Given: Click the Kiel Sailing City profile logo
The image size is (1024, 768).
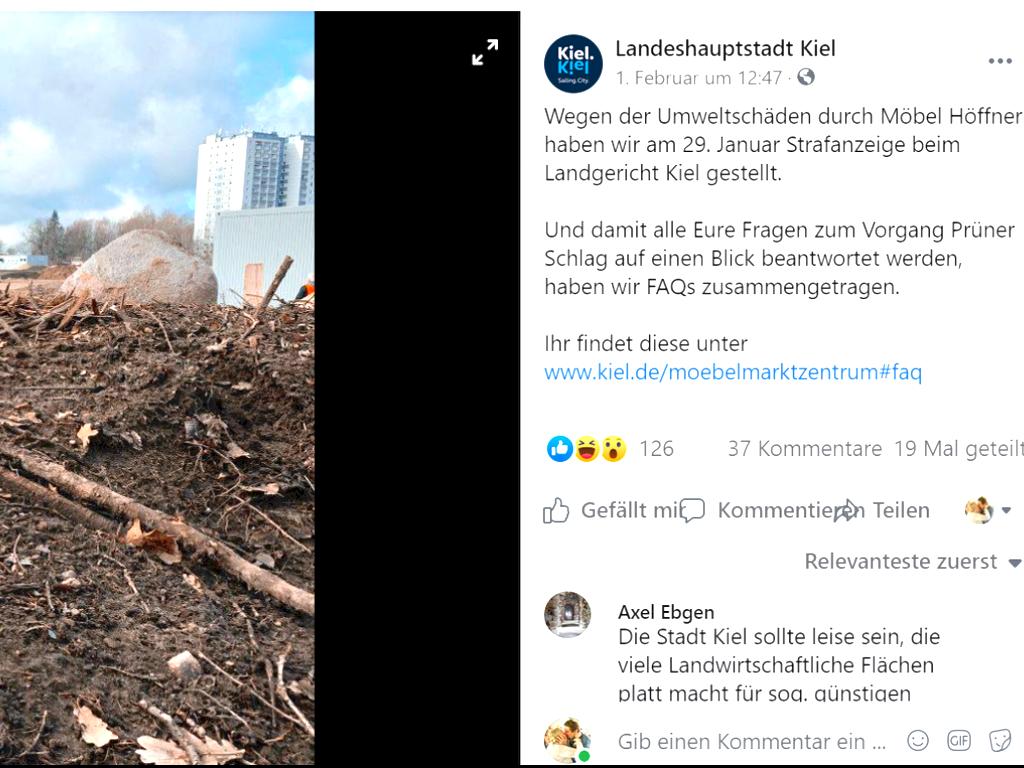Looking at the screenshot, I should [573, 63].
